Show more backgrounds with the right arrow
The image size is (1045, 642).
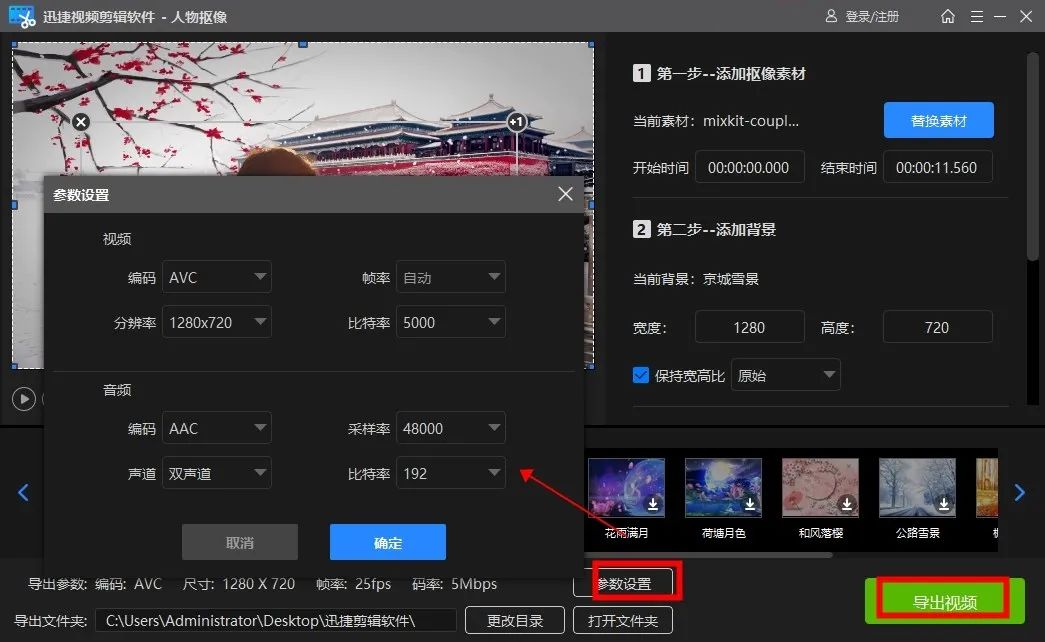click(x=1019, y=492)
